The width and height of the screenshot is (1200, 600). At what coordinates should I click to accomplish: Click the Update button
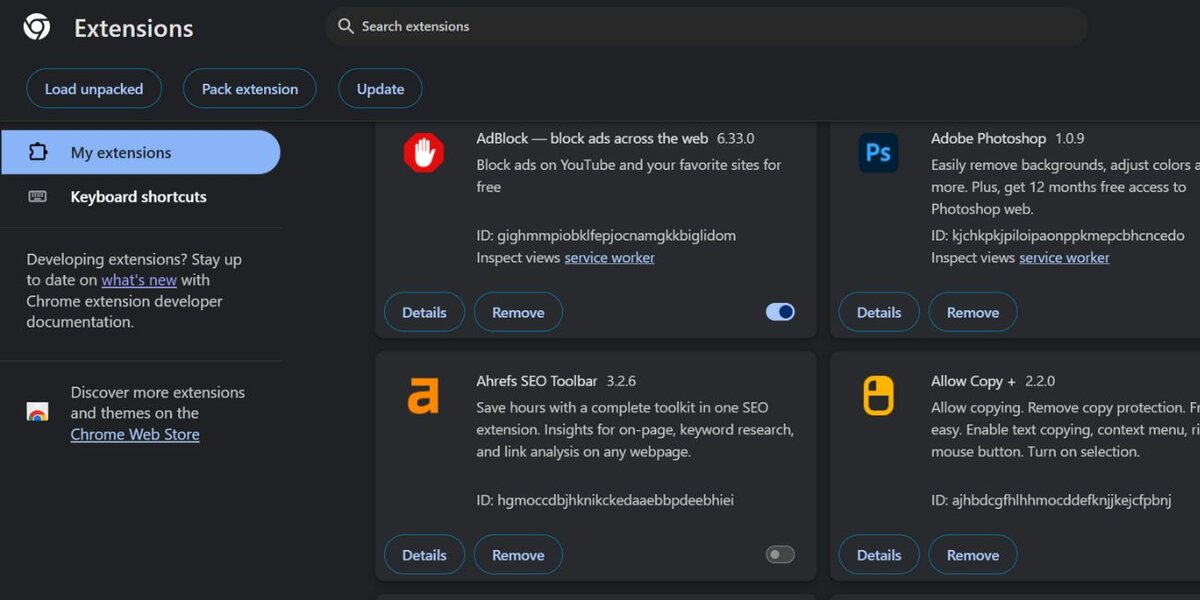[380, 88]
